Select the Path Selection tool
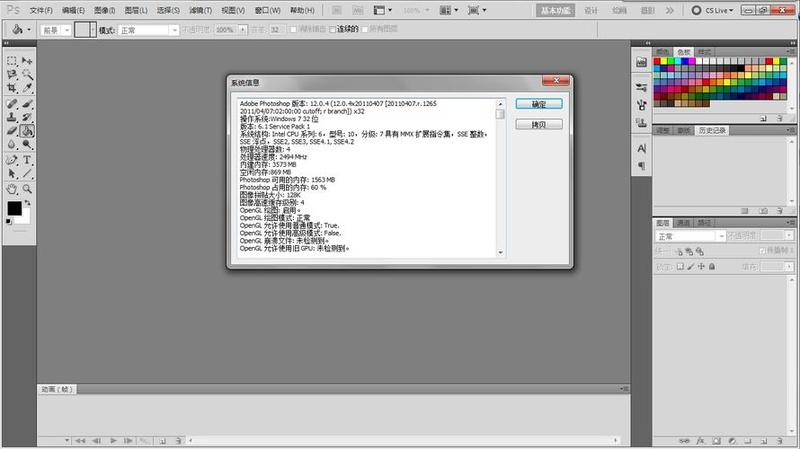Viewport: 800px width, 449px height. [12, 174]
